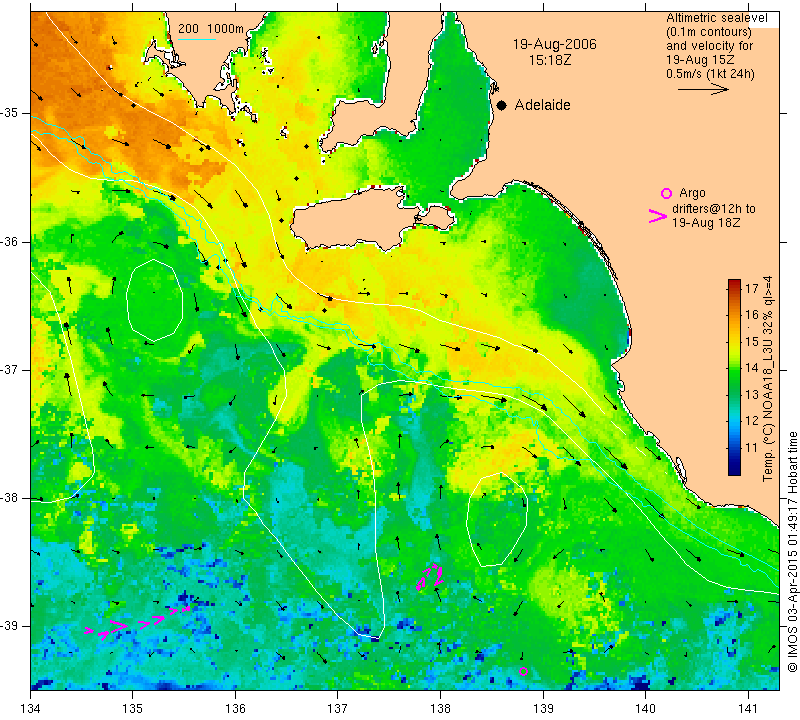The width and height of the screenshot is (800, 720).
Task: Click the 14 value on temperature scale
Action: click(x=752, y=368)
